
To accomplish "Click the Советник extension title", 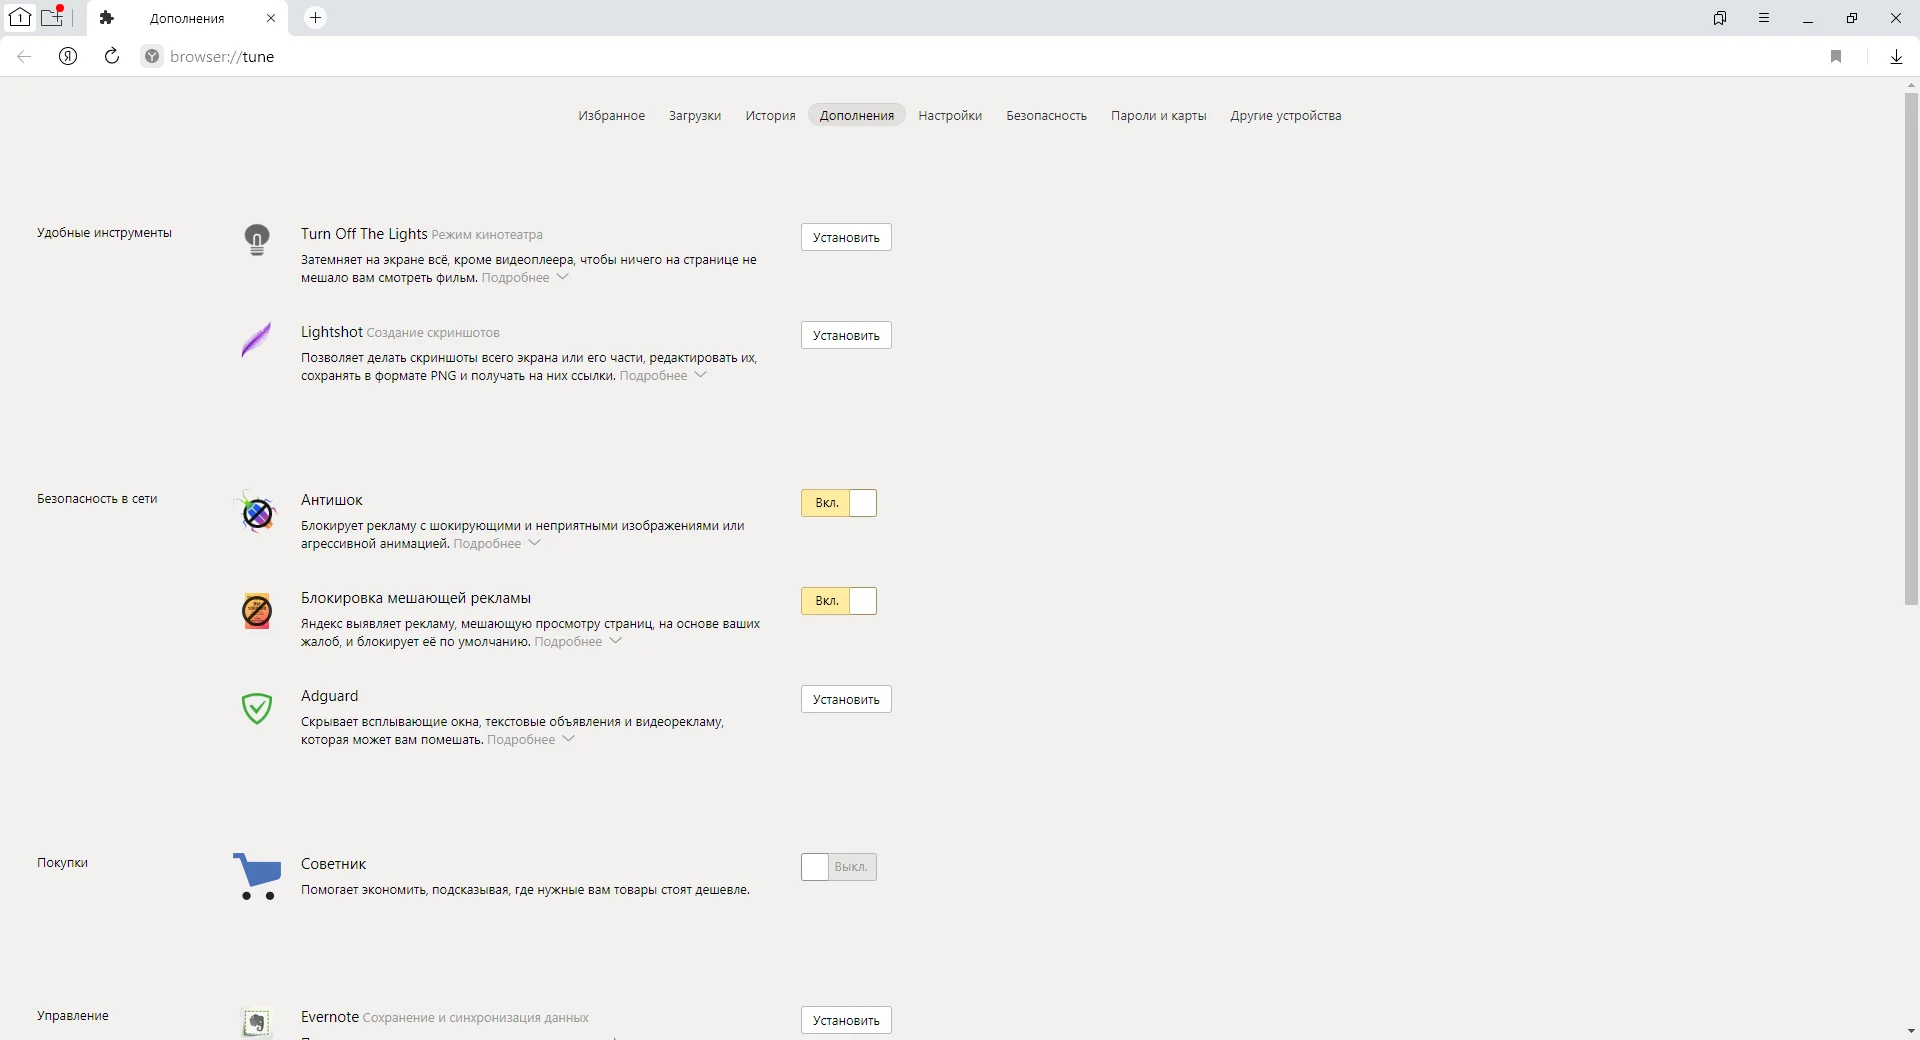I will 333,864.
